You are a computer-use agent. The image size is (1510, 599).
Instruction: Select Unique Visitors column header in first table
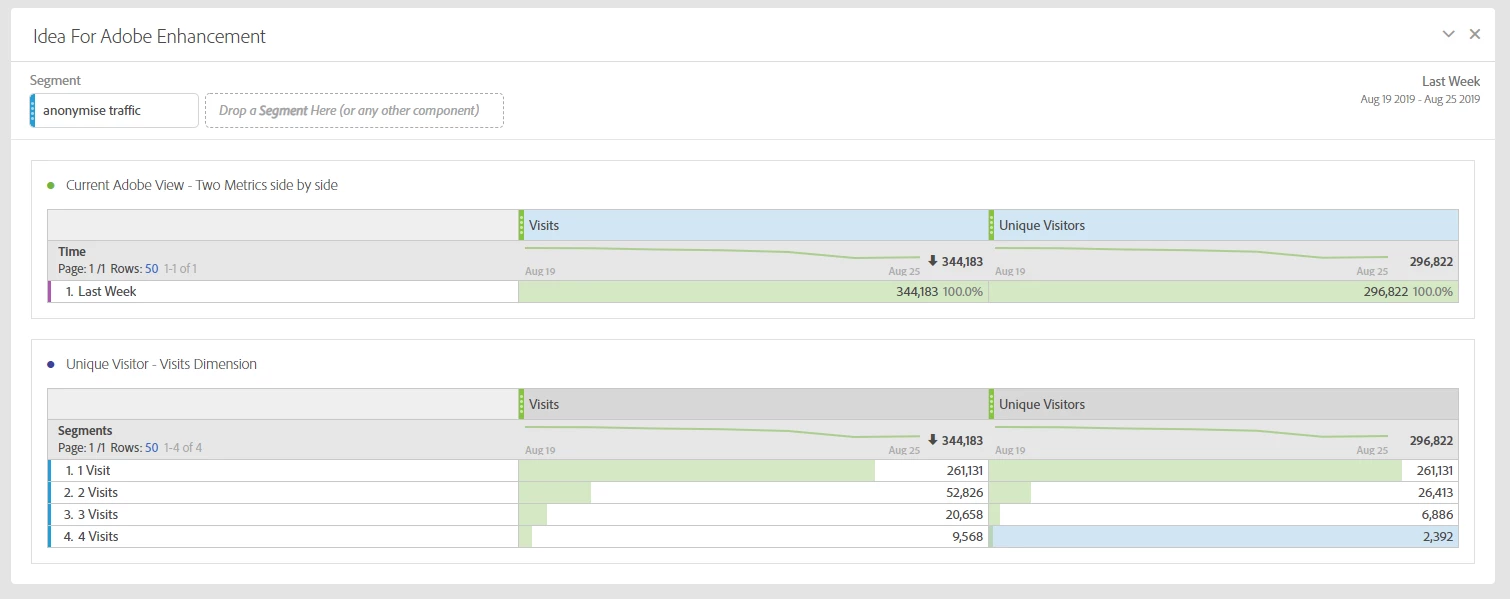(1224, 225)
